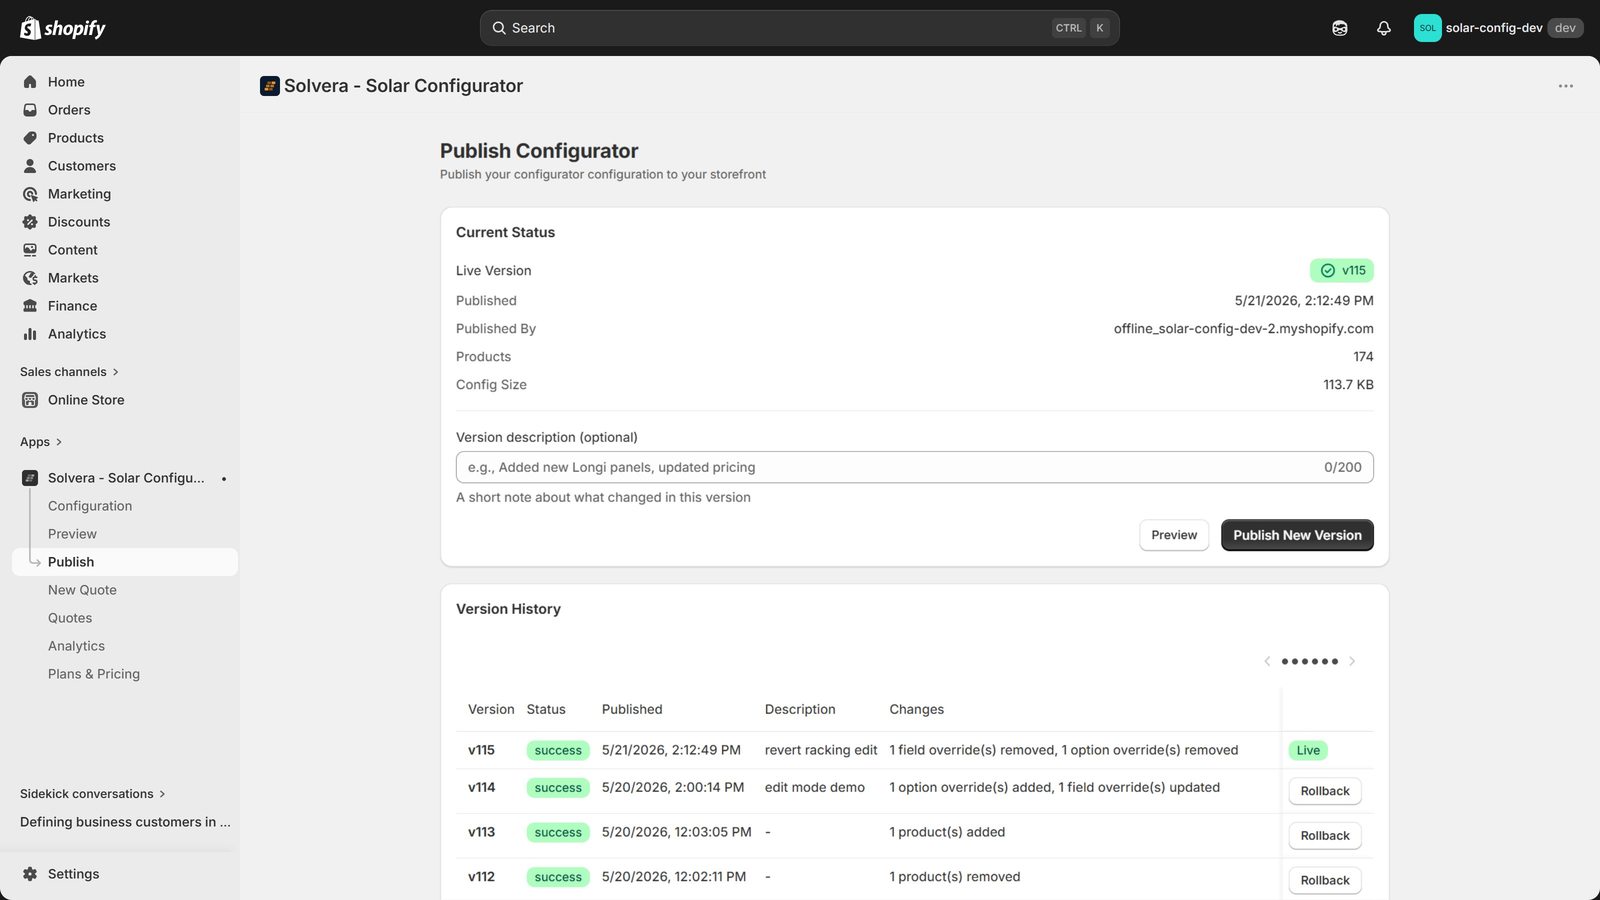Expand the Apps section
Viewport: 1600px width, 900px height.
[41, 442]
